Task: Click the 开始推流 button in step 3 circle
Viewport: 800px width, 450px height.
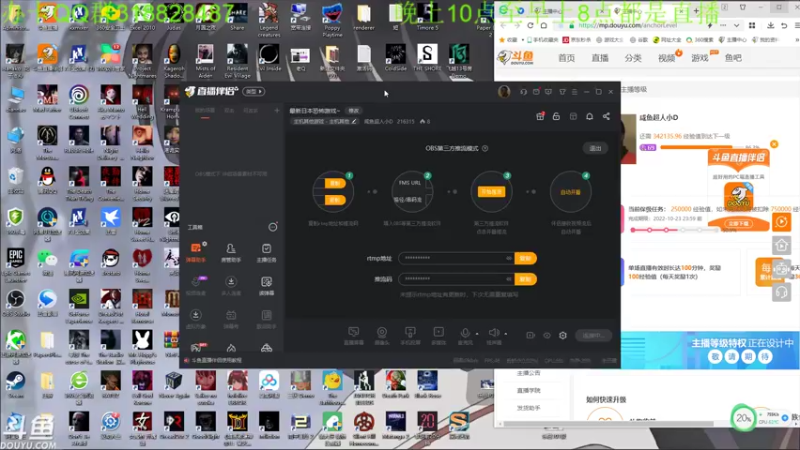Action: 491,192
